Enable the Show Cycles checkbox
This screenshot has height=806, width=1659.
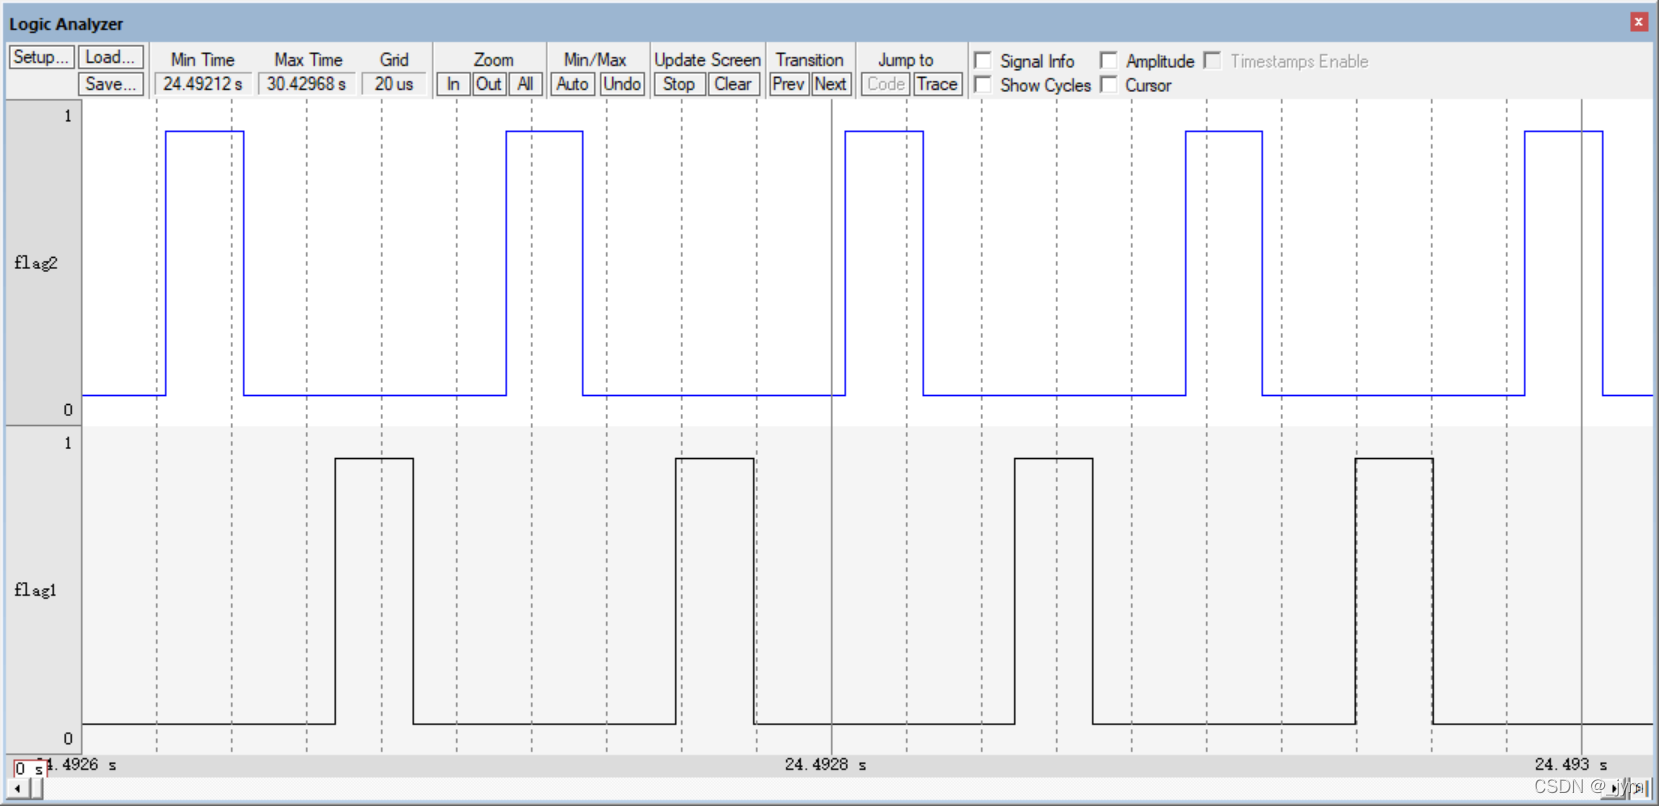(x=983, y=84)
